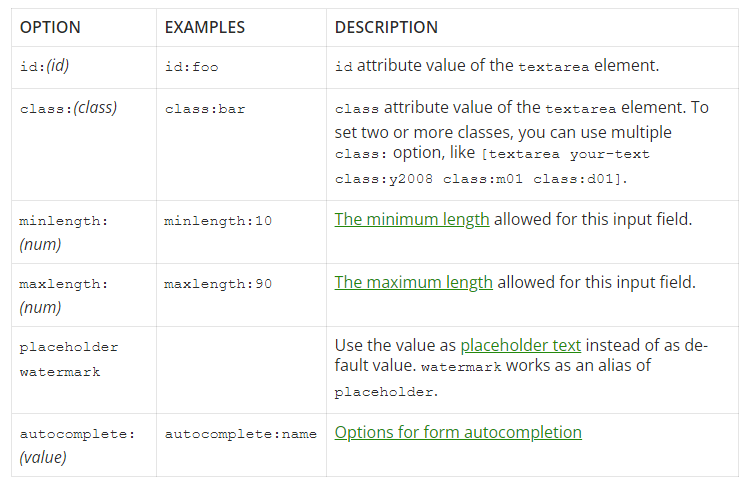Click the "placeholder text" hyperlink
748x484 pixels.
click(520, 346)
